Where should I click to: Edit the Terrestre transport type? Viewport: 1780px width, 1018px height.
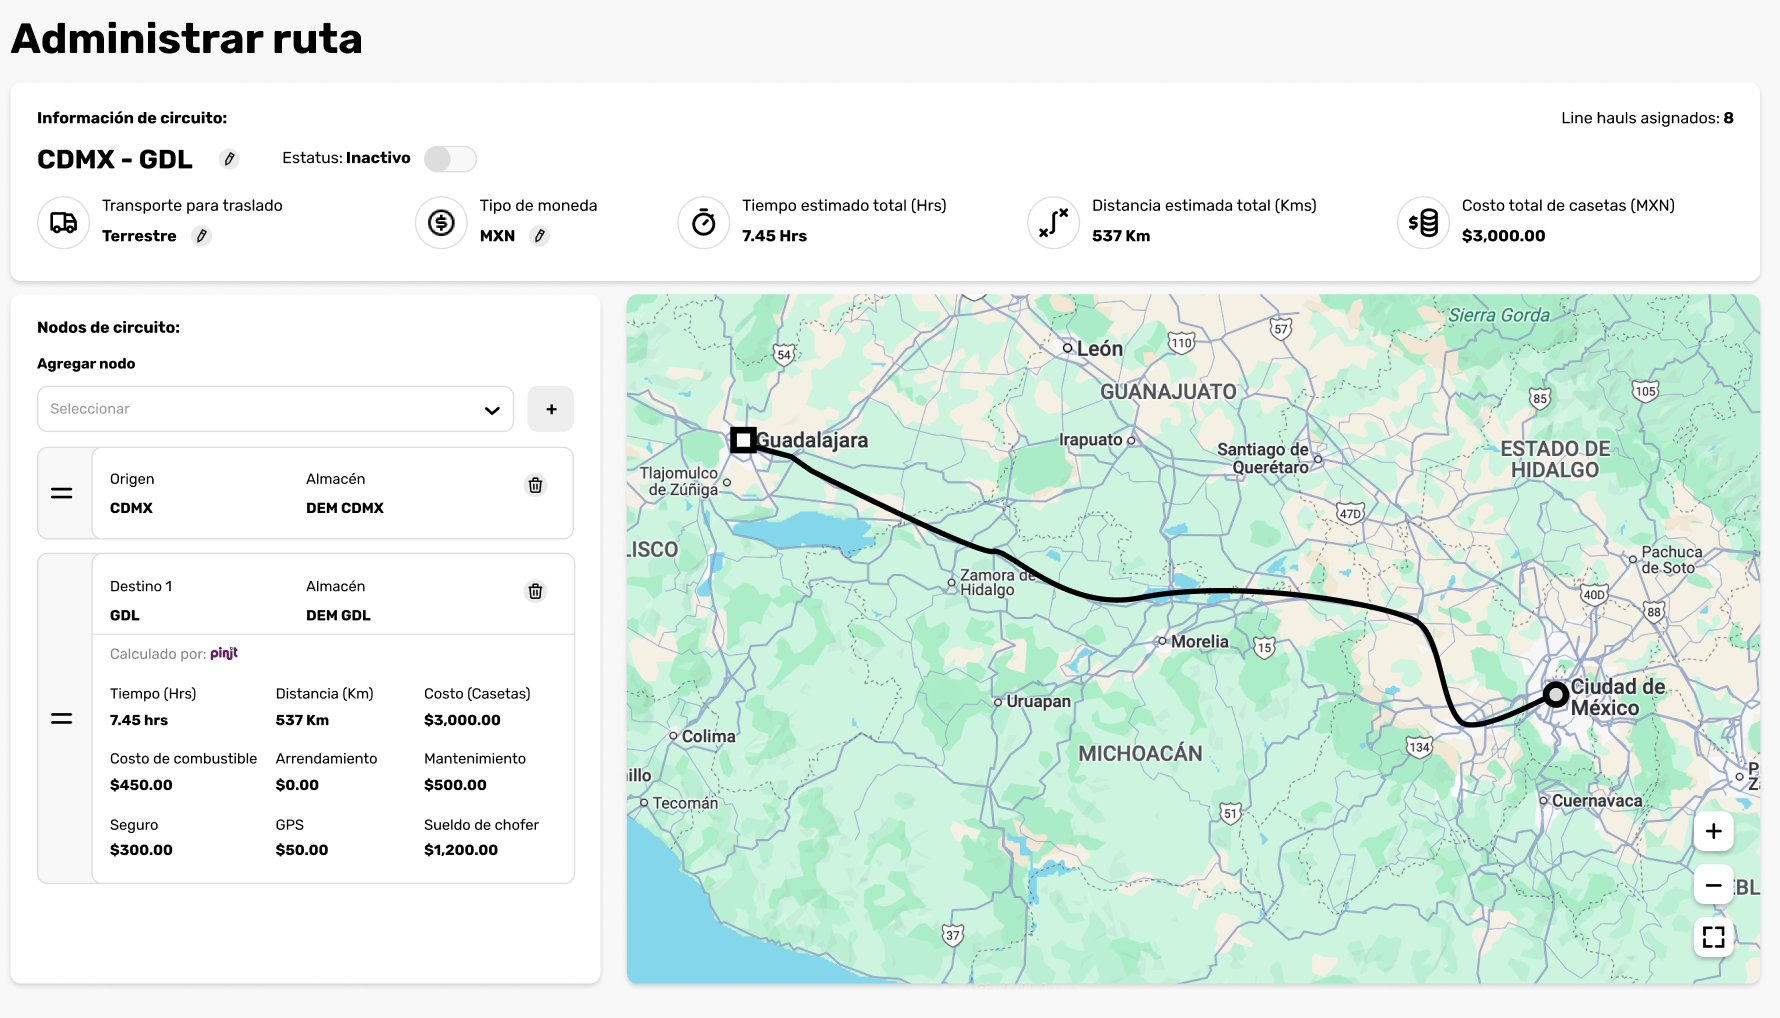tap(202, 236)
